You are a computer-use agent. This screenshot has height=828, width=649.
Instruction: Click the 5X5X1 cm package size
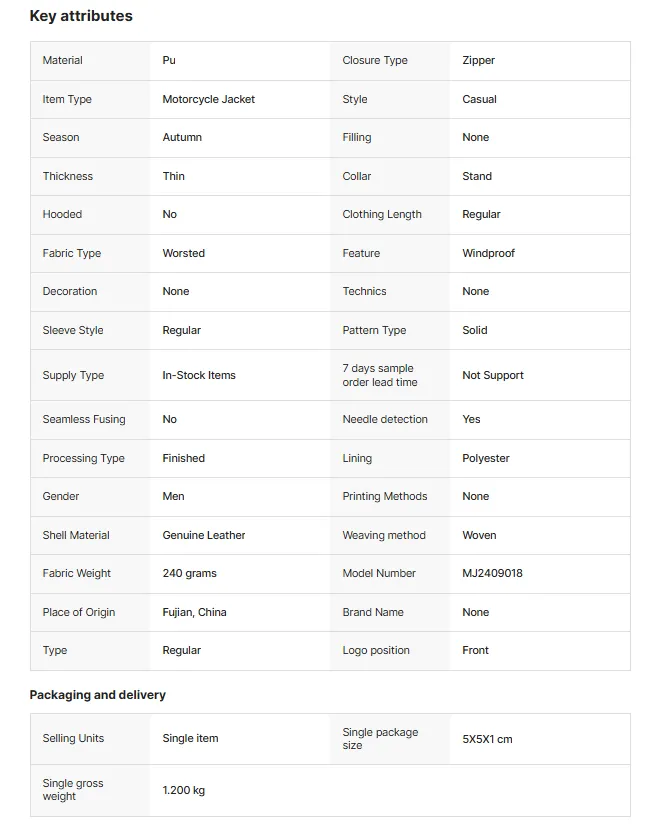tap(487, 739)
